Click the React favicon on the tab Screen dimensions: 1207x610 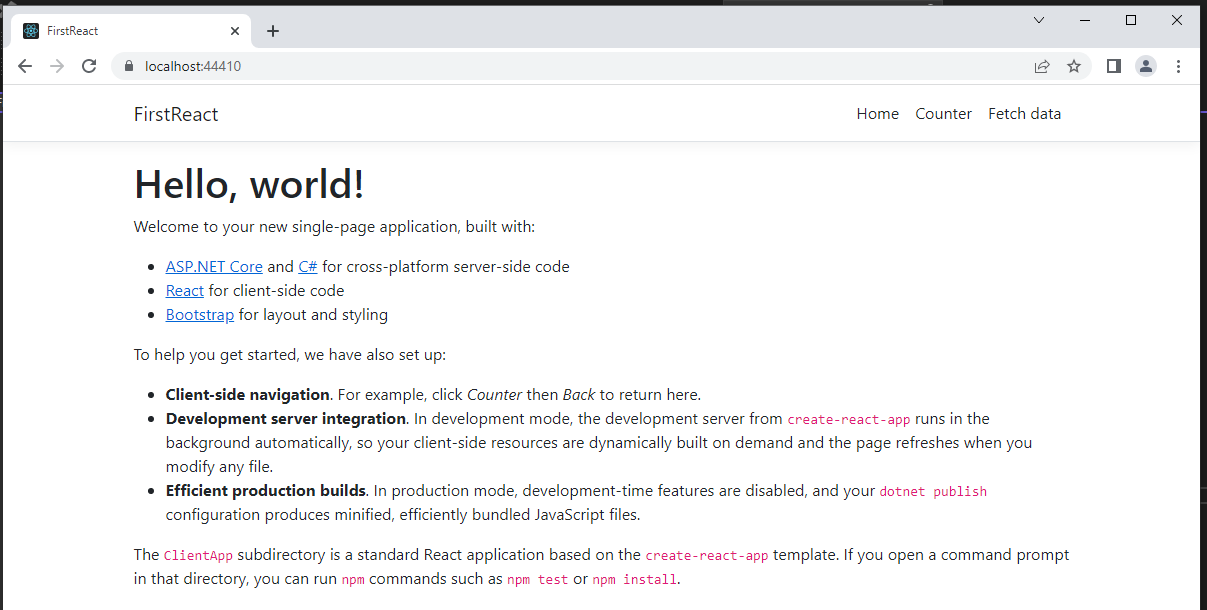[31, 31]
